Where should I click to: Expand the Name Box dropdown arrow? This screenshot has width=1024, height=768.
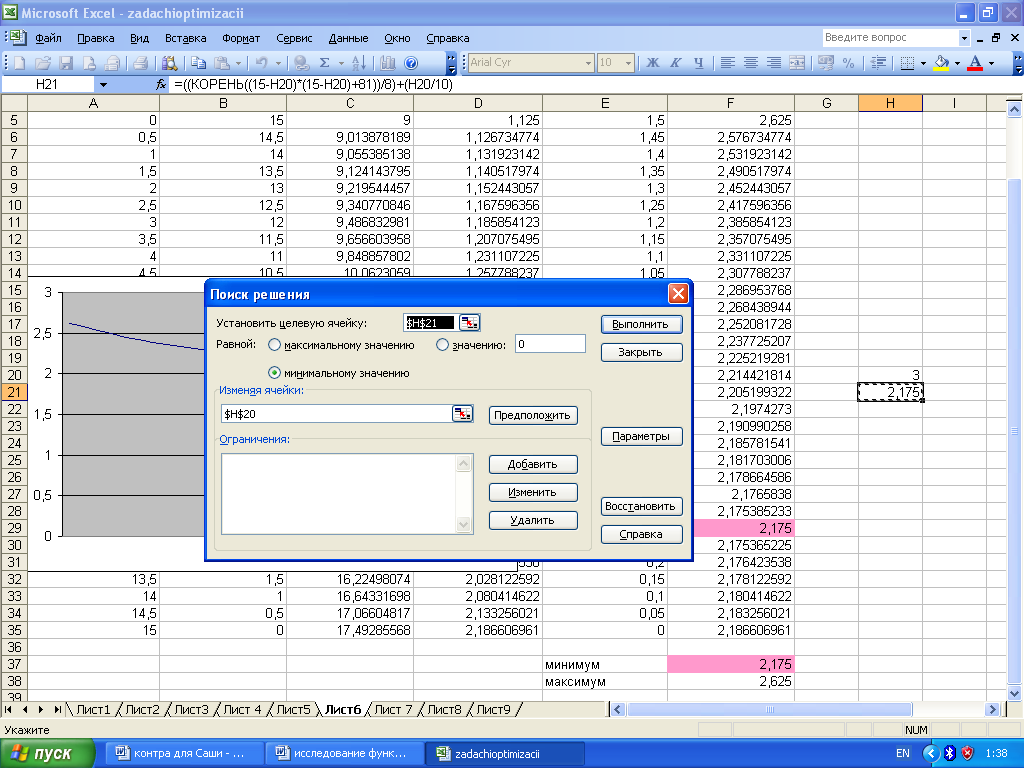pyautogui.click(x=102, y=85)
